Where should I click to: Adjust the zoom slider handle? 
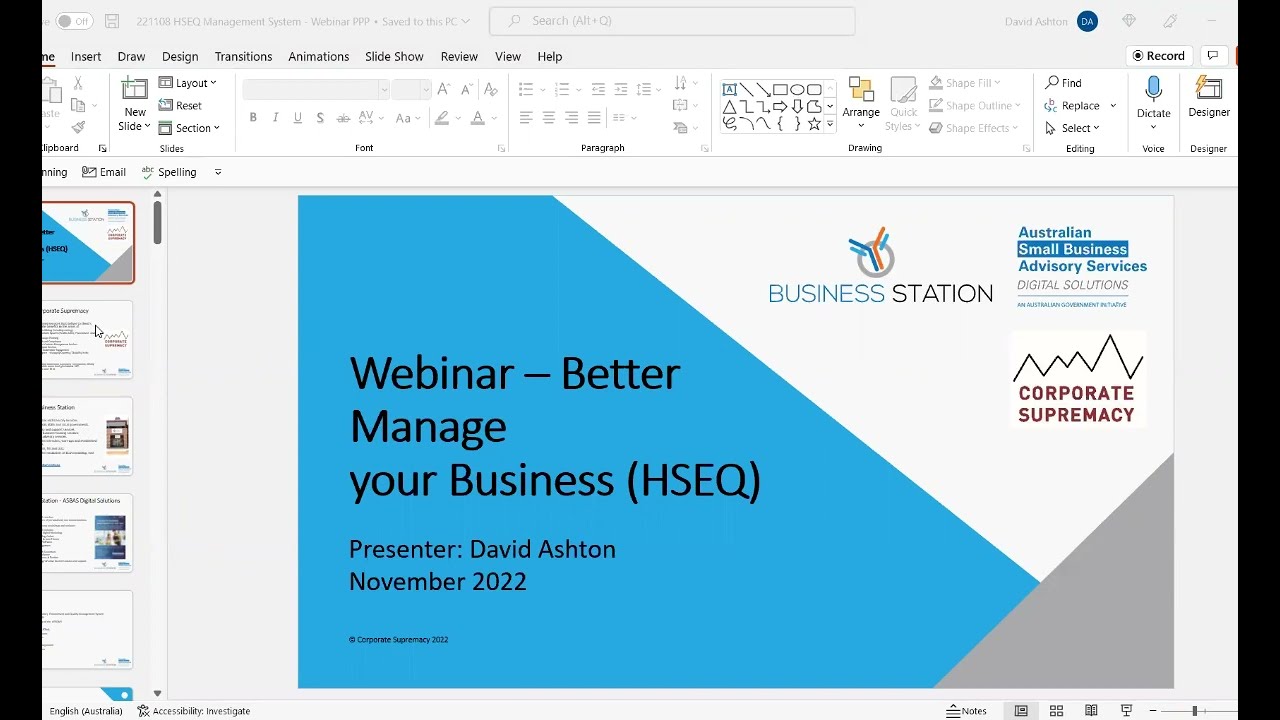point(1194,711)
